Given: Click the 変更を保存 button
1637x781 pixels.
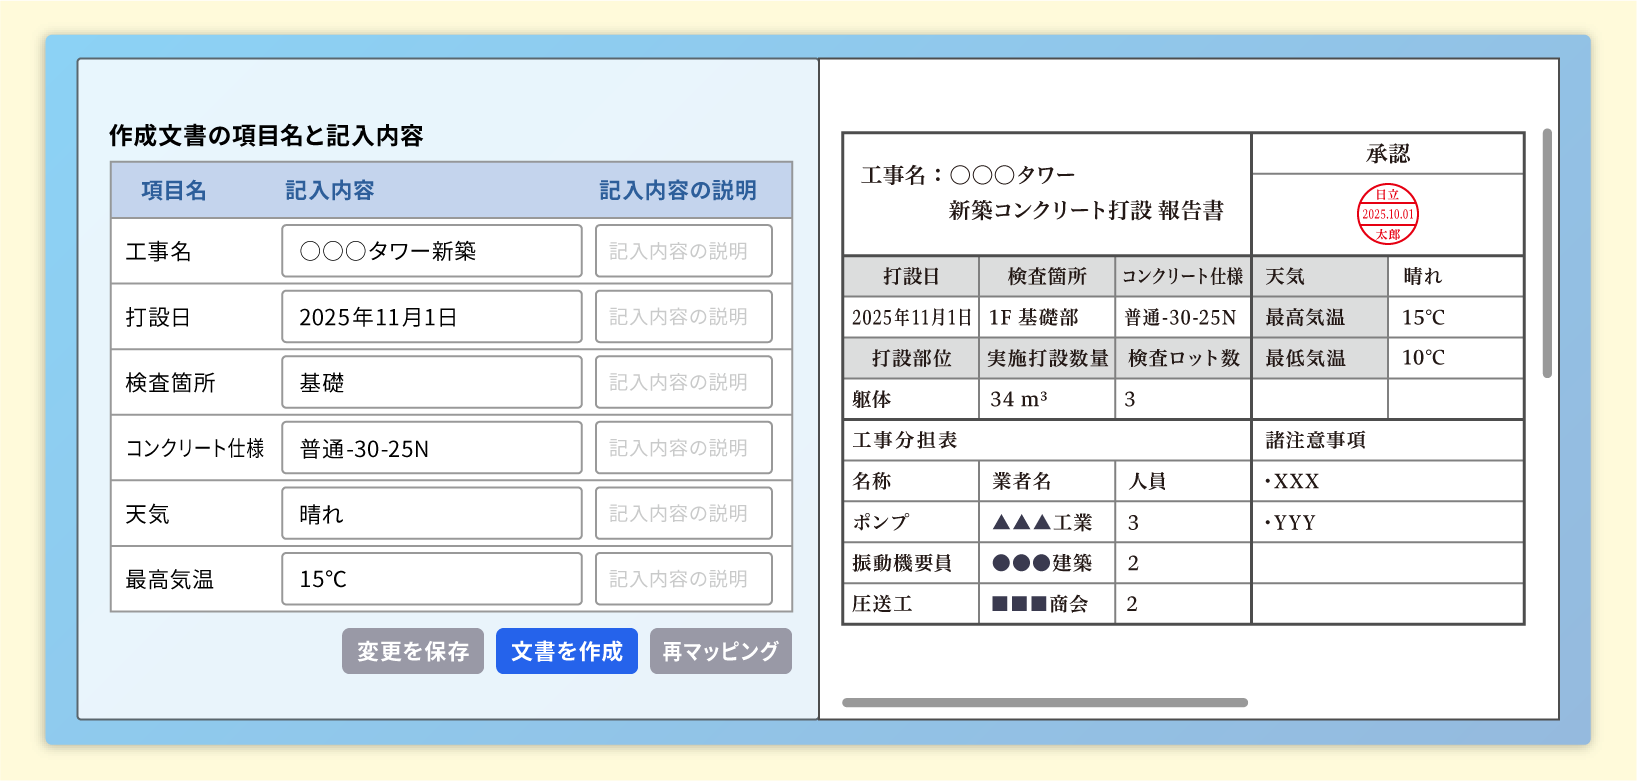Looking at the screenshot, I should 413,651.
